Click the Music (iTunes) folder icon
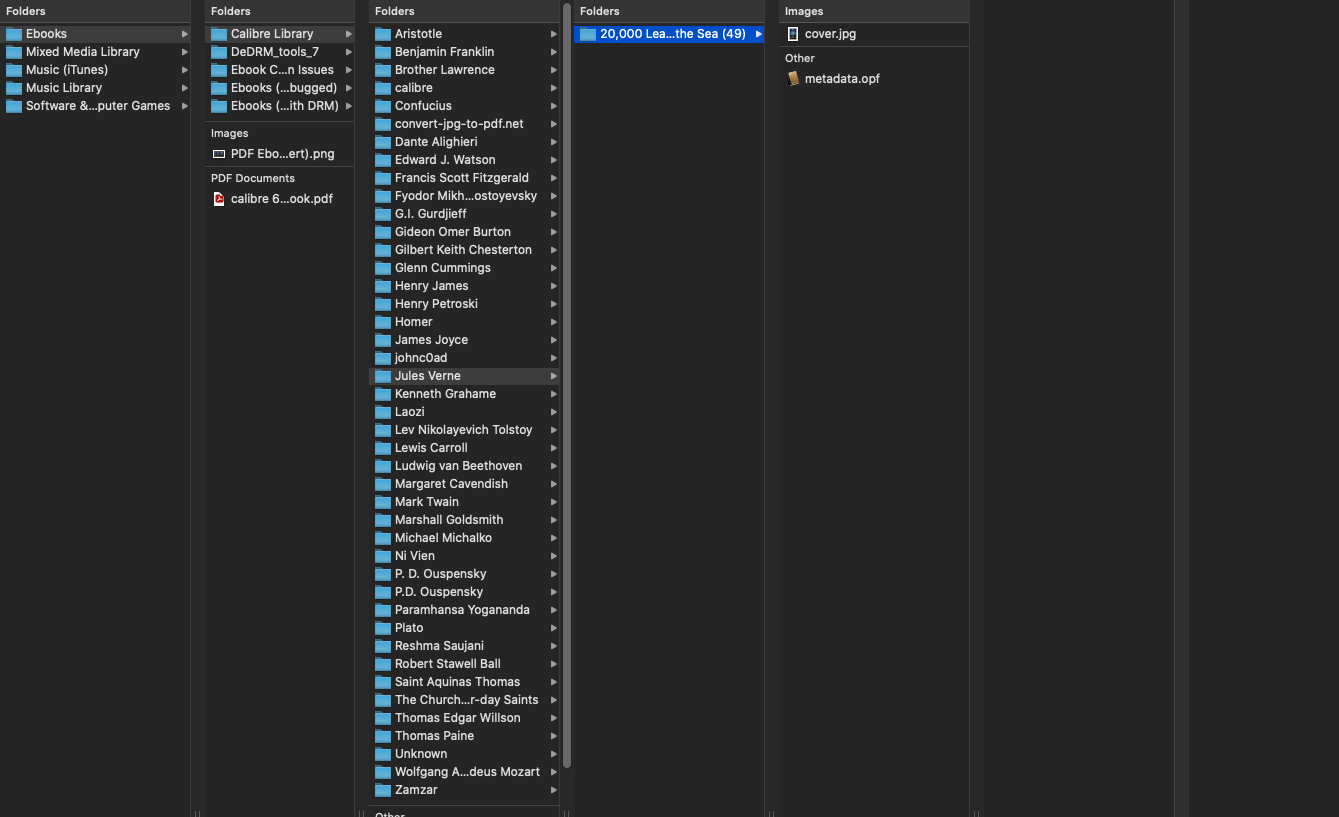Screen dimensions: 1339x817 point(14,70)
